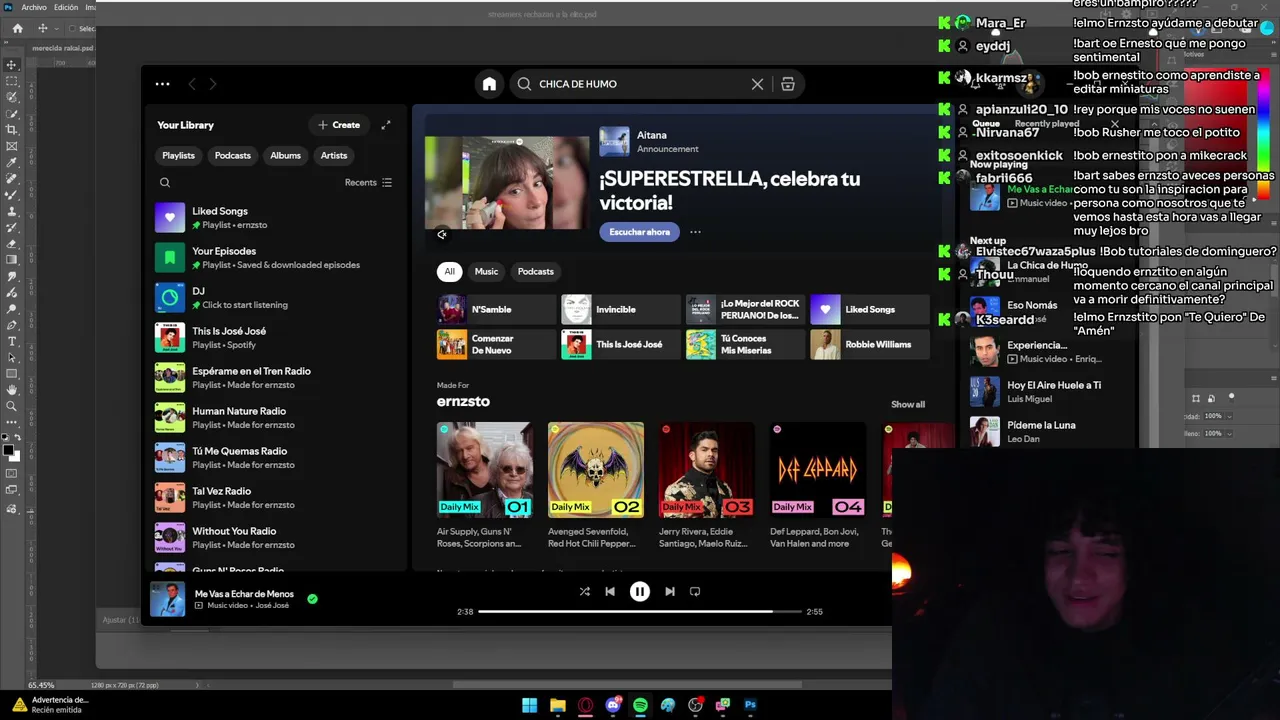Open Liked Songs in Your Library
This screenshot has height=720, width=1280.
pos(275,218)
